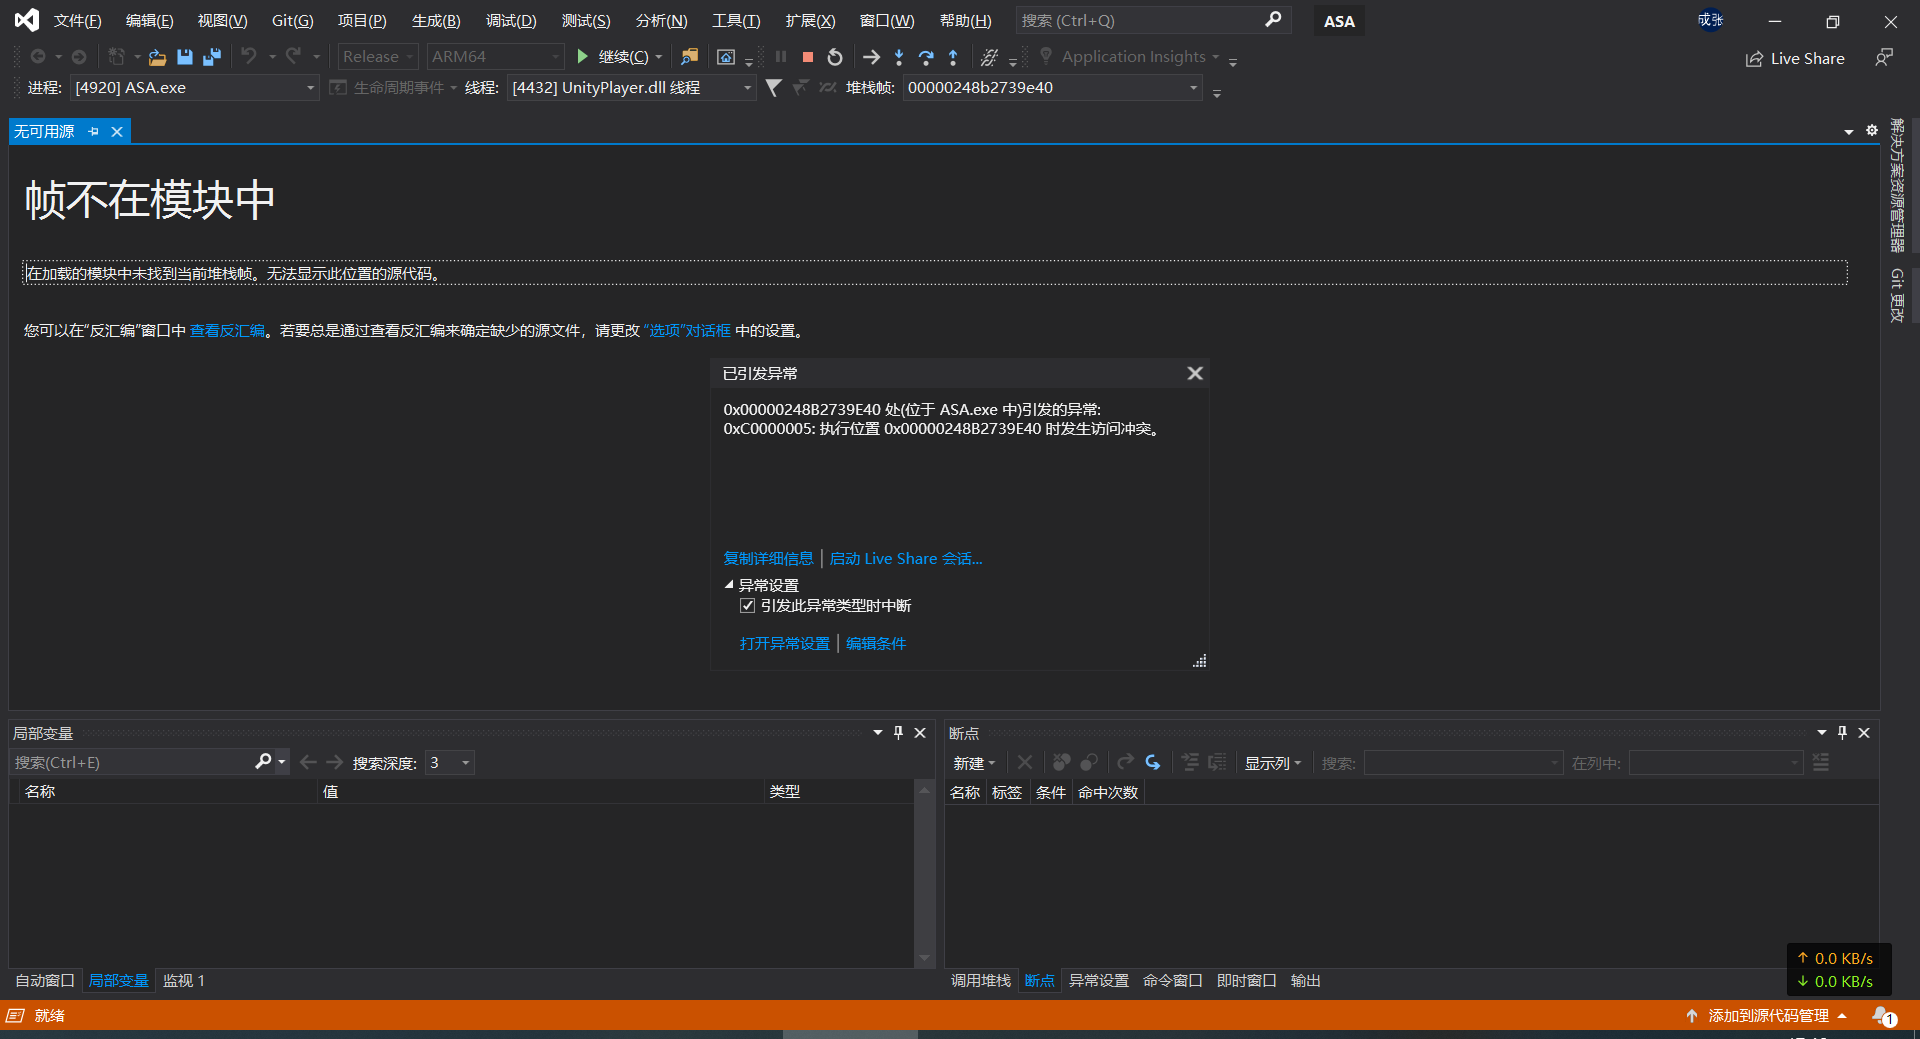This screenshot has height=1039, width=1920.
Task: Toggle 引发此异常类型时中断 checkbox
Action: (747, 606)
